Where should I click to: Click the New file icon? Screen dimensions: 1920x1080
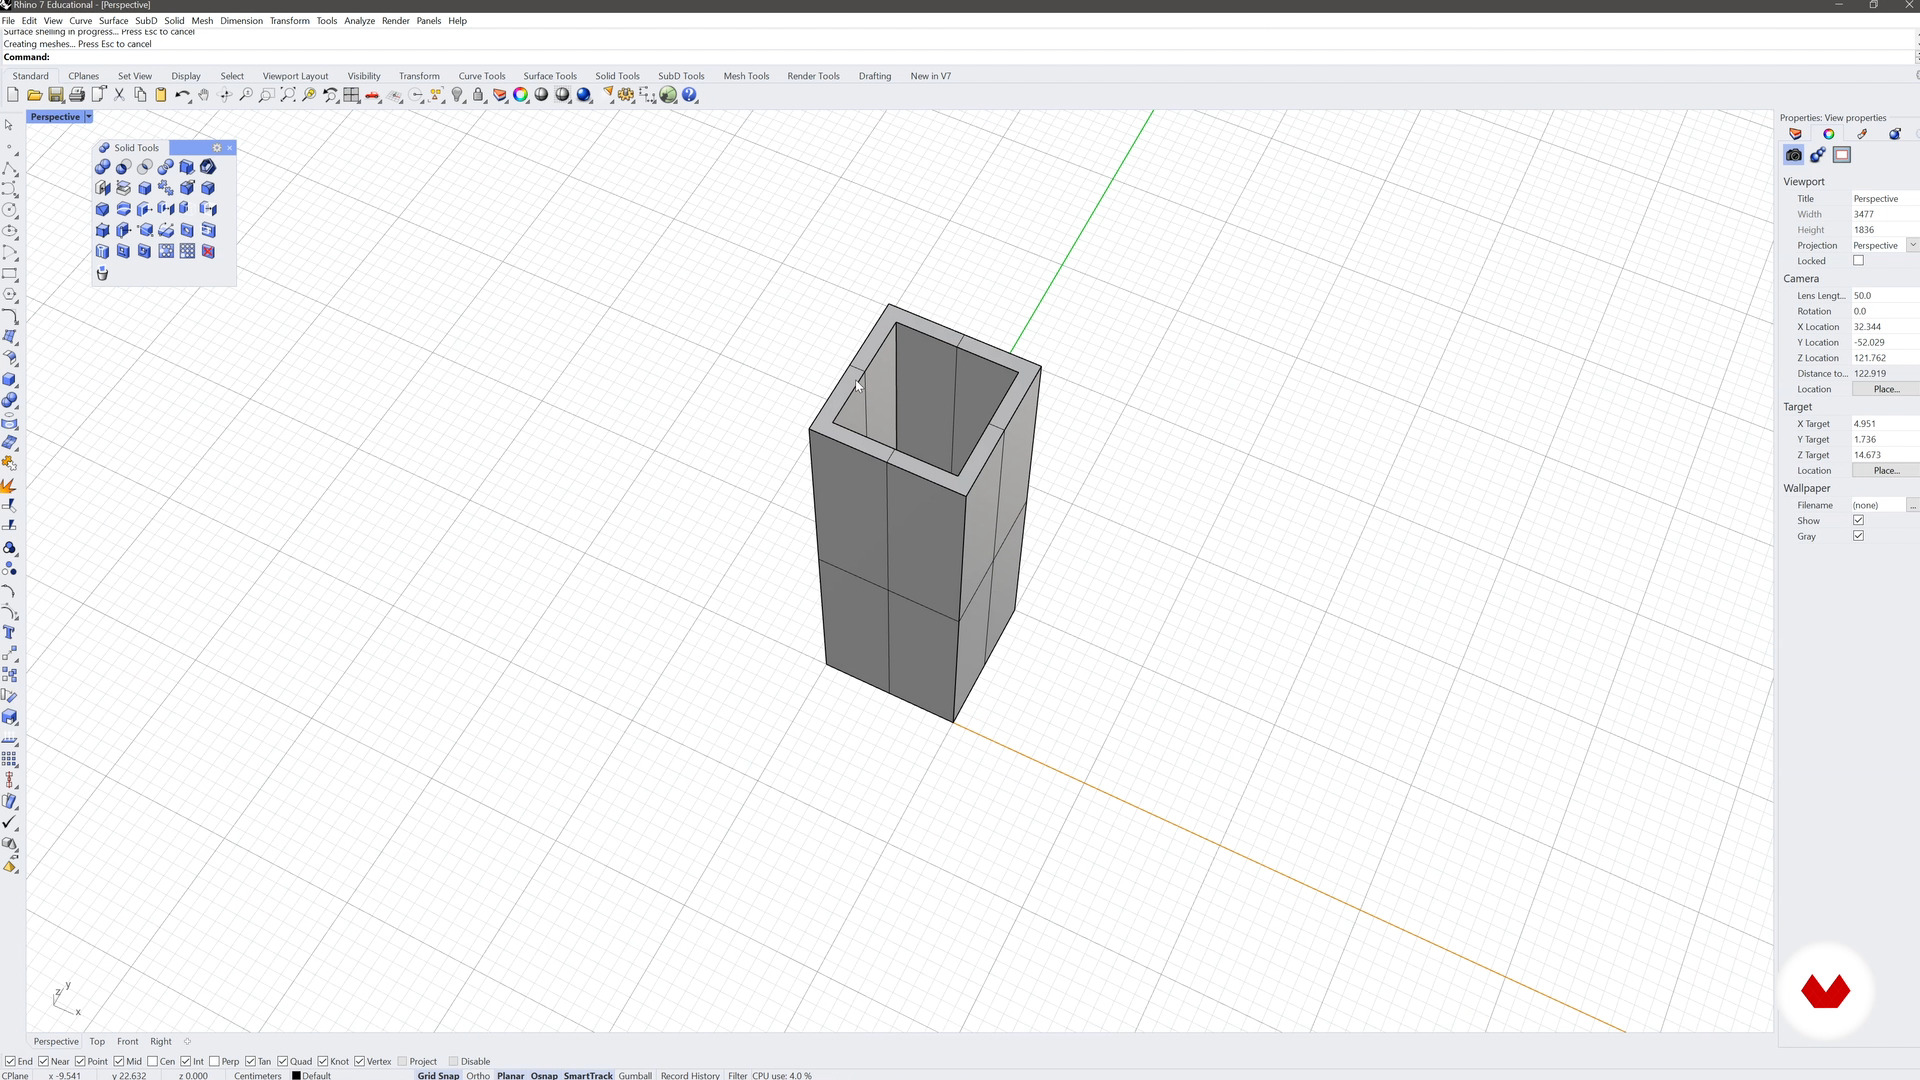[13, 95]
